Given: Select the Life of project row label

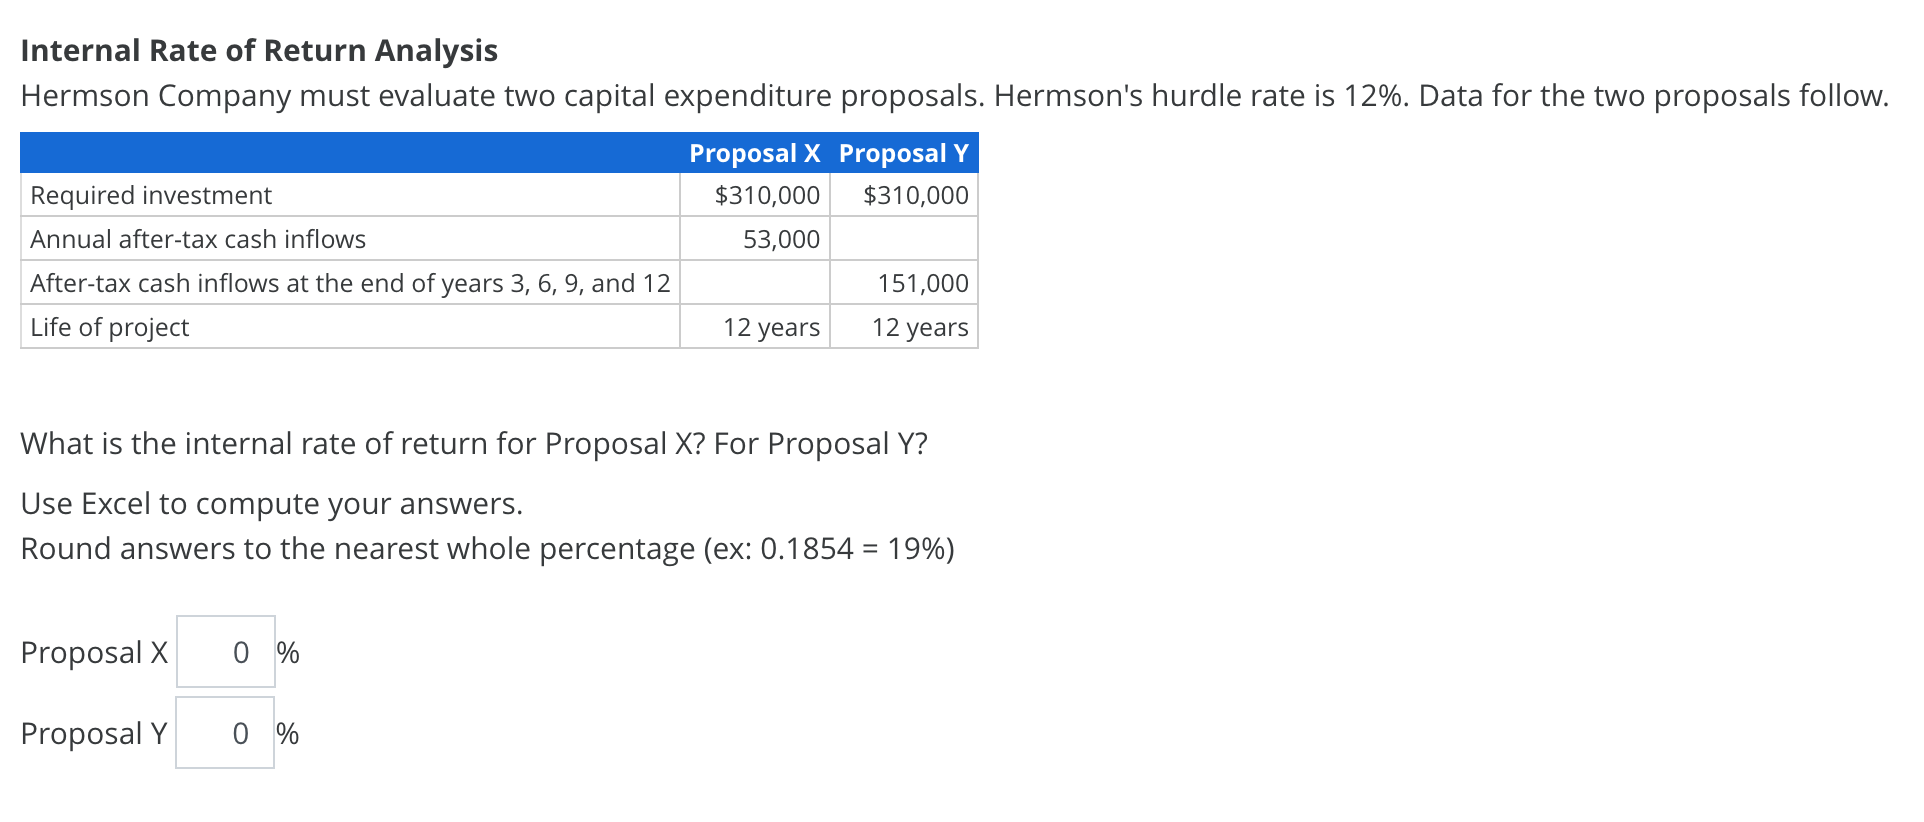Looking at the screenshot, I should [109, 326].
